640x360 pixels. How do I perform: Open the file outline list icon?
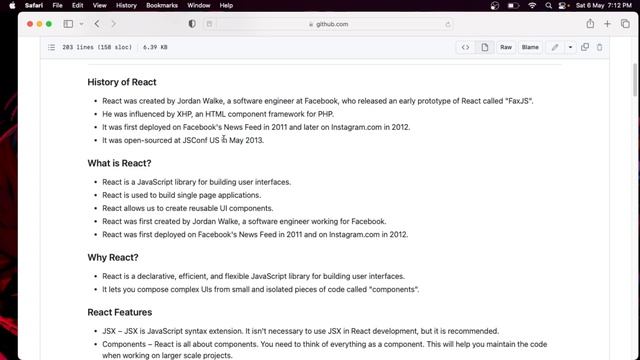click(51, 47)
